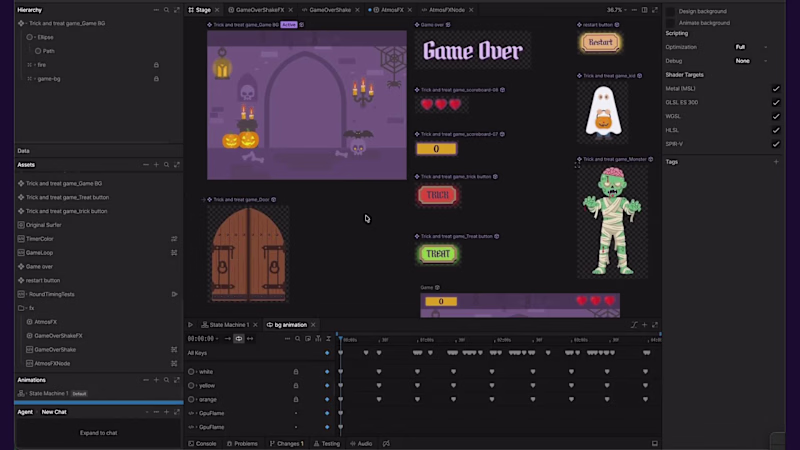This screenshot has height=450, width=800.
Task: Select restart button asset
Action: click(43, 280)
